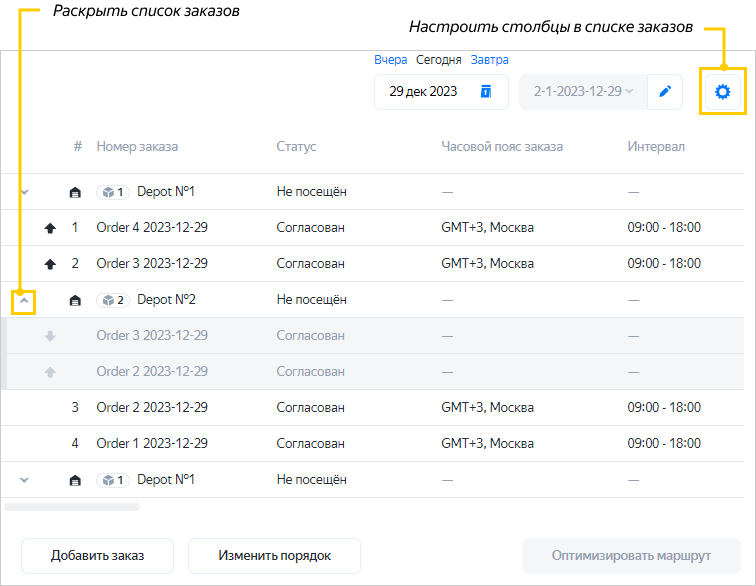The width and height of the screenshot is (756, 586).
Task: Expand the last Depot №1 row chevron
Action: click(x=25, y=480)
